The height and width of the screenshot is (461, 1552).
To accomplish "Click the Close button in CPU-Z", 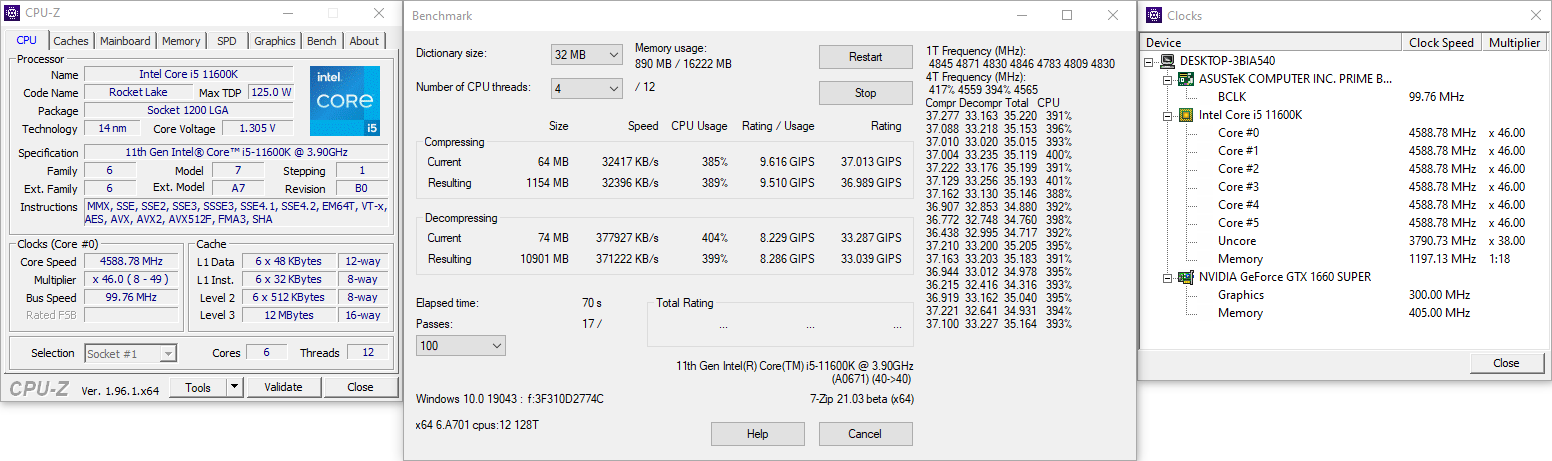I will [x=360, y=387].
